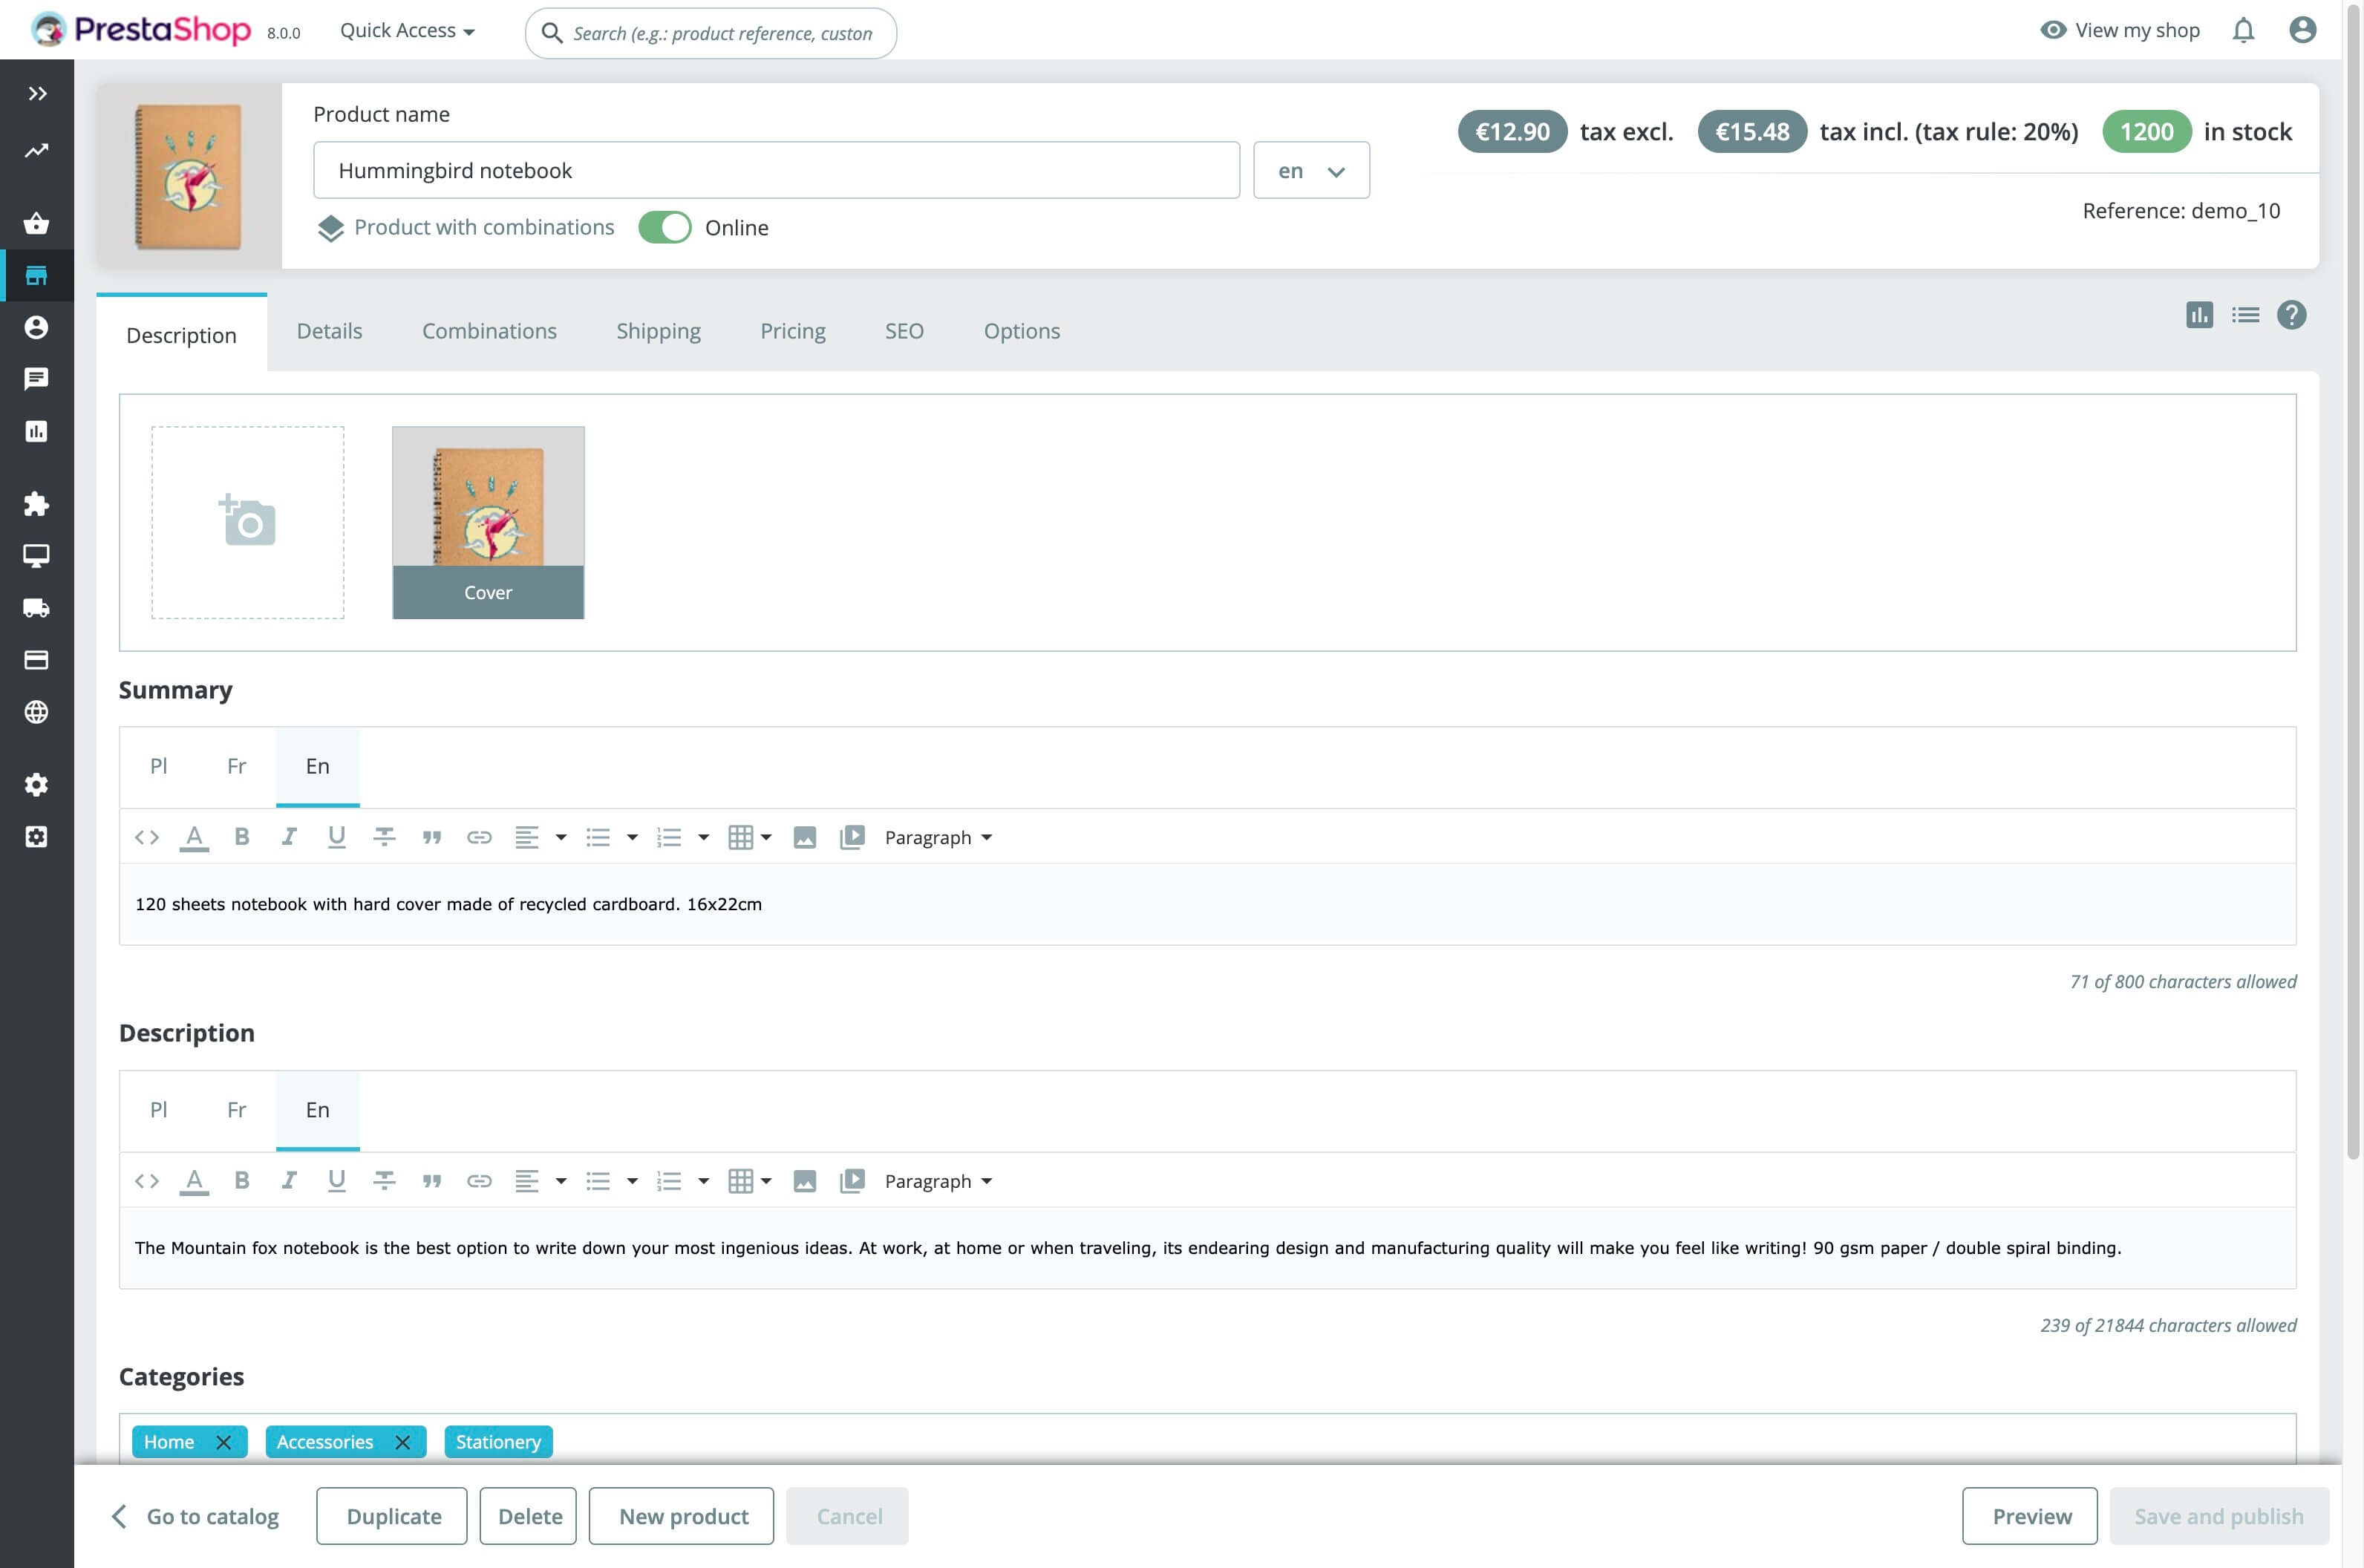Open Shop Parameters gear icon in sidebar
The image size is (2364, 1568).
[37, 784]
